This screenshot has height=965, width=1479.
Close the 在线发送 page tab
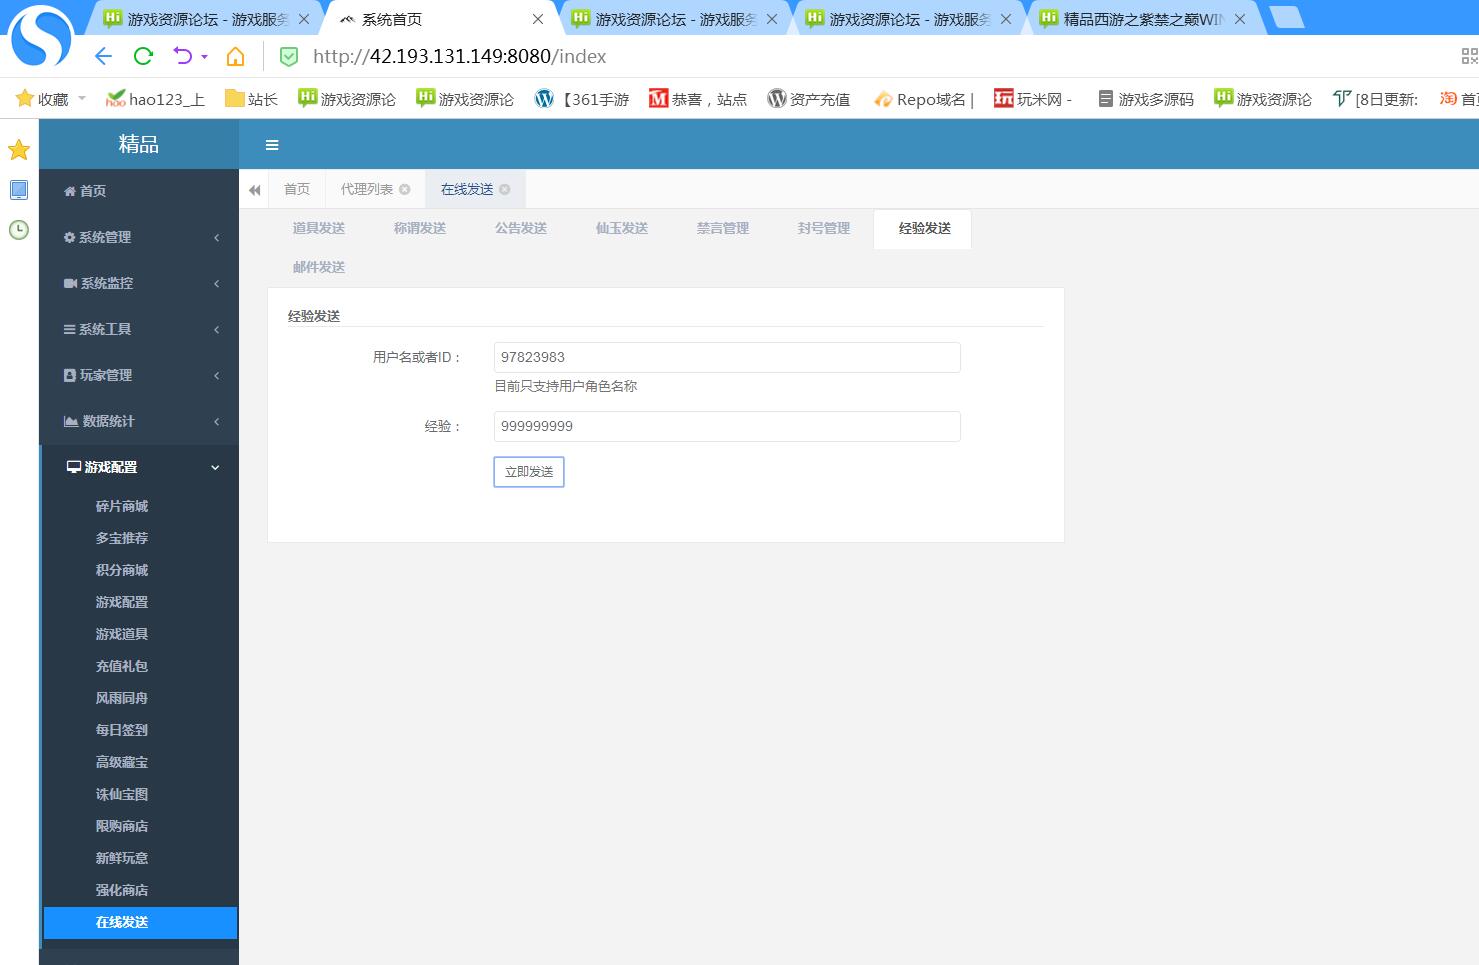pos(505,190)
